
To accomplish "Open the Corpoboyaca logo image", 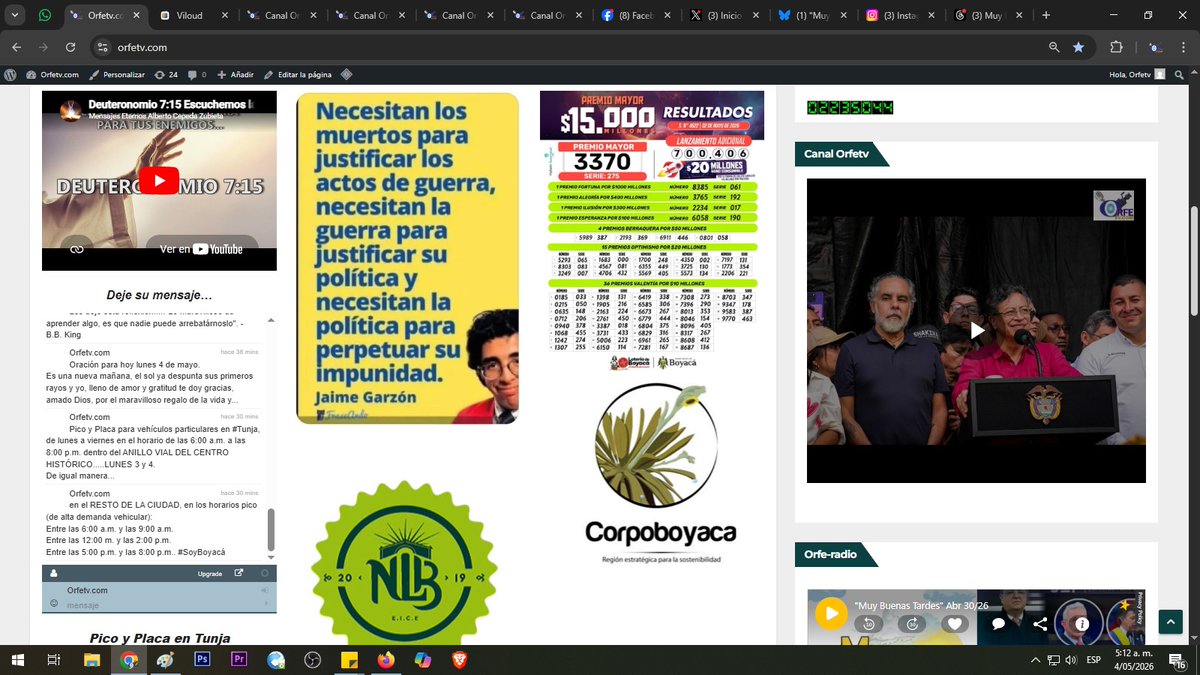I will coord(660,473).
